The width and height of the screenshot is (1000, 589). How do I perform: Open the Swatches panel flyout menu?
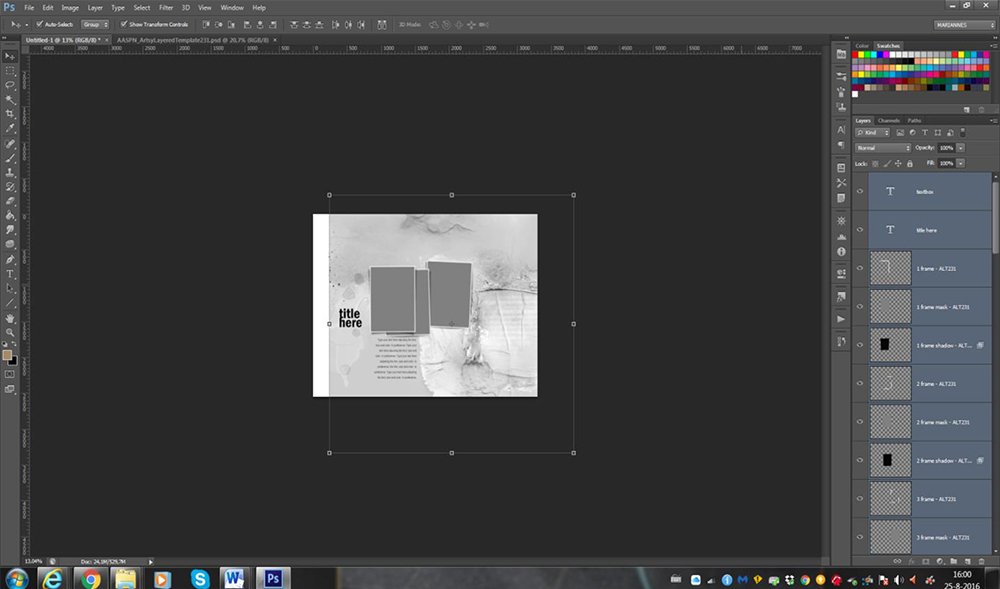pos(993,46)
